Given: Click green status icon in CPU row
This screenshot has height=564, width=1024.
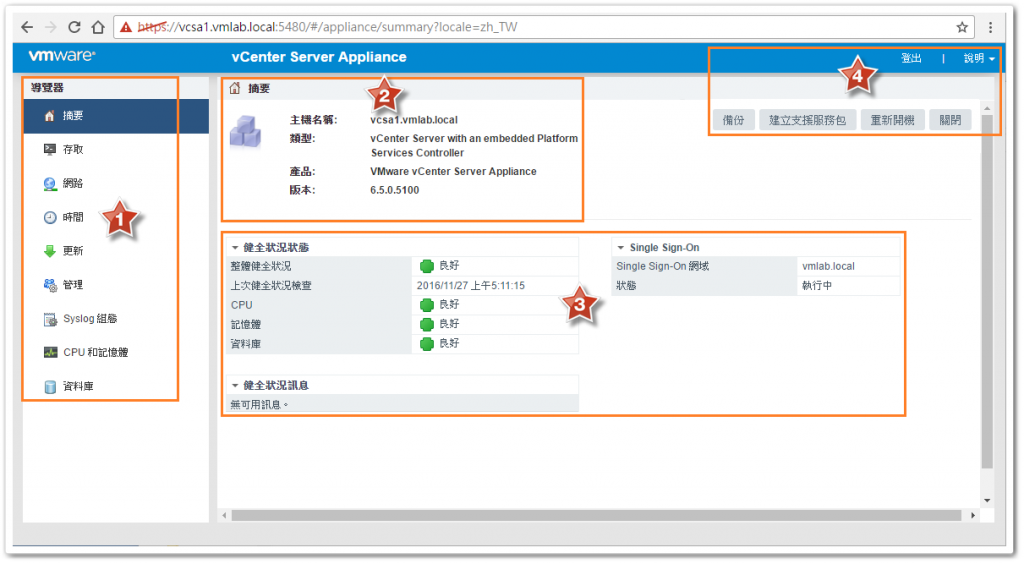Looking at the screenshot, I should 427,304.
